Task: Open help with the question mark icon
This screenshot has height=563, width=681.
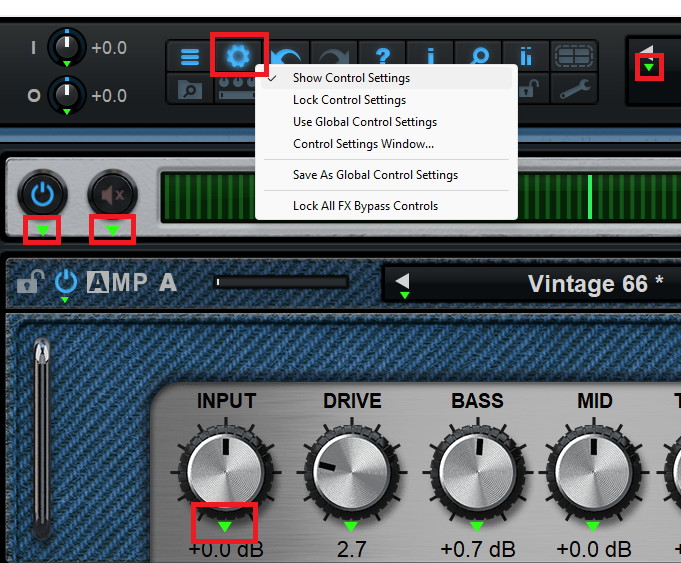Action: pos(383,56)
